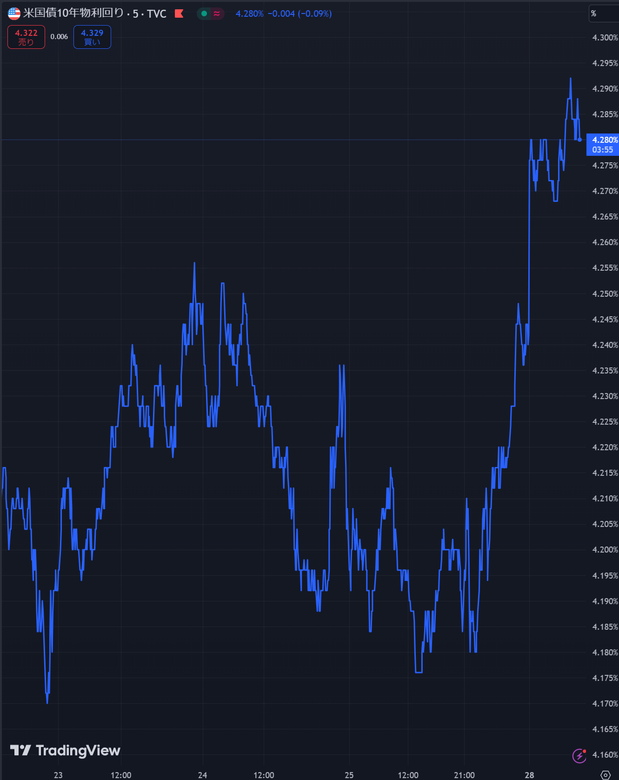Image resolution: width=619 pixels, height=780 pixels.
Task: Click the price change text -0.004 (-0.09%)
Action: tap(302, 14)
